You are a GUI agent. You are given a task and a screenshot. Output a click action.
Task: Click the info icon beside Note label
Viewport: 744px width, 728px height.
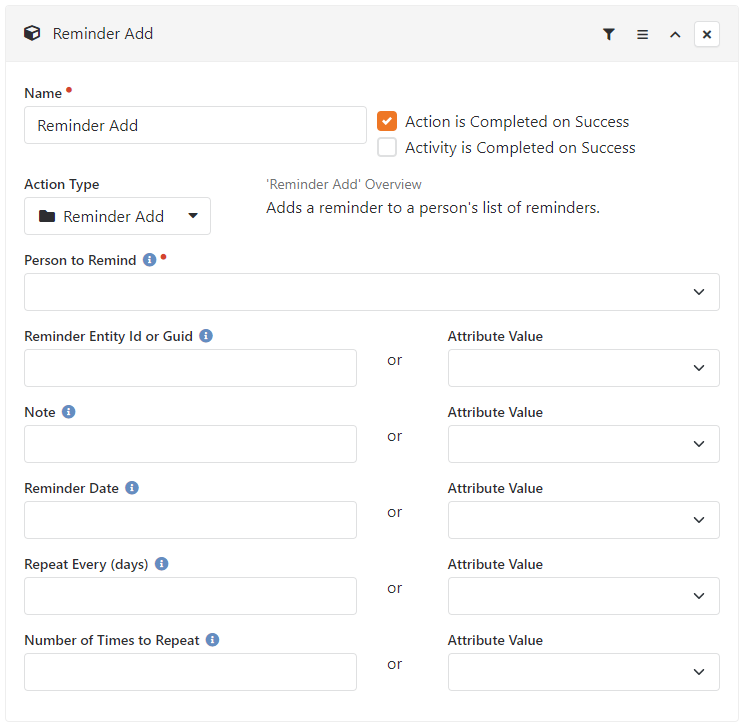pos(69,412)
